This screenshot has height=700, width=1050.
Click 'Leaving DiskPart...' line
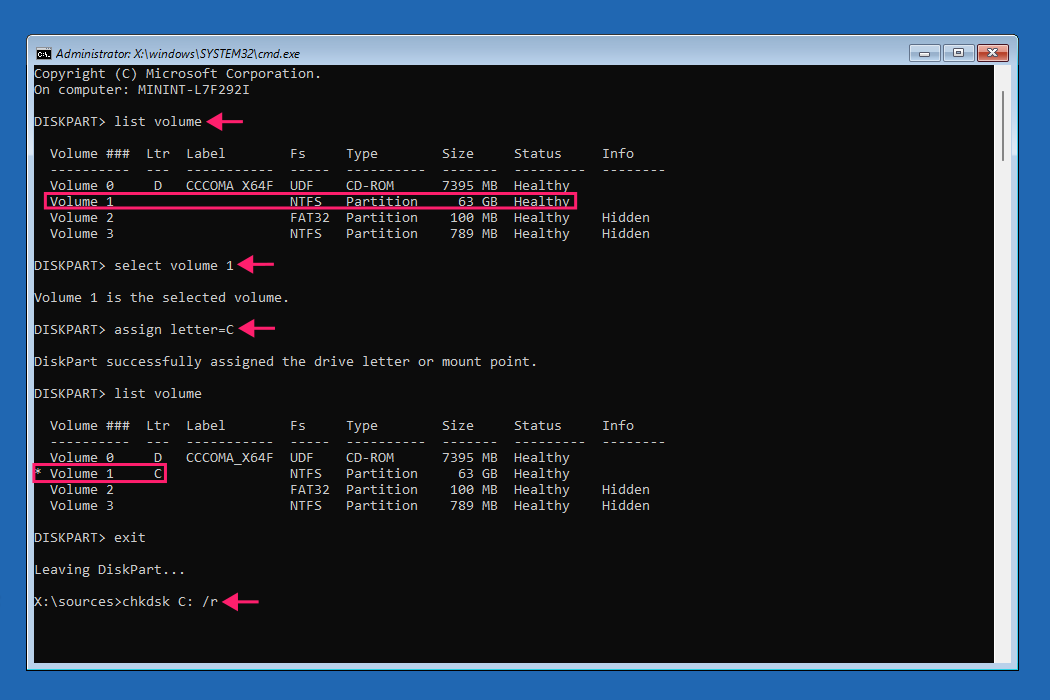[109, 570]
